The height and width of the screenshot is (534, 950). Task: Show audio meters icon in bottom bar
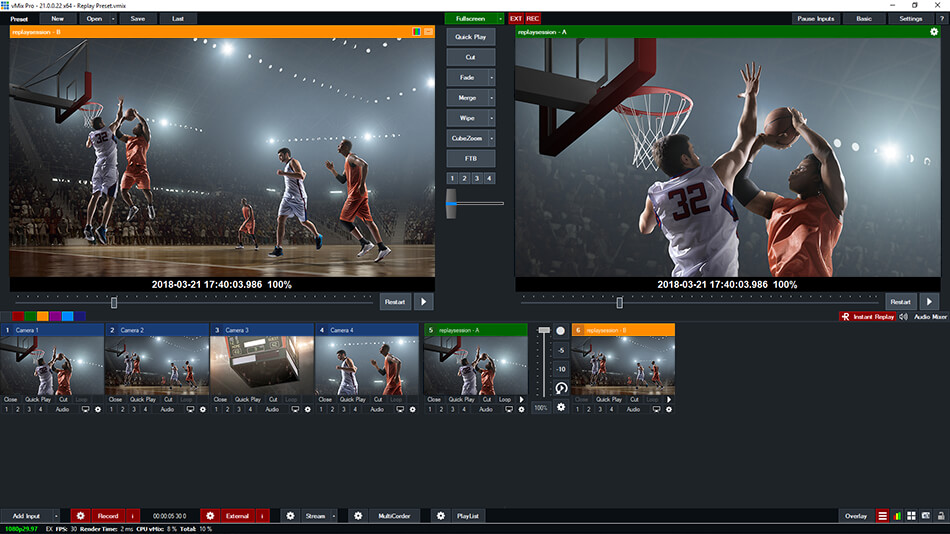pos(897,516)
